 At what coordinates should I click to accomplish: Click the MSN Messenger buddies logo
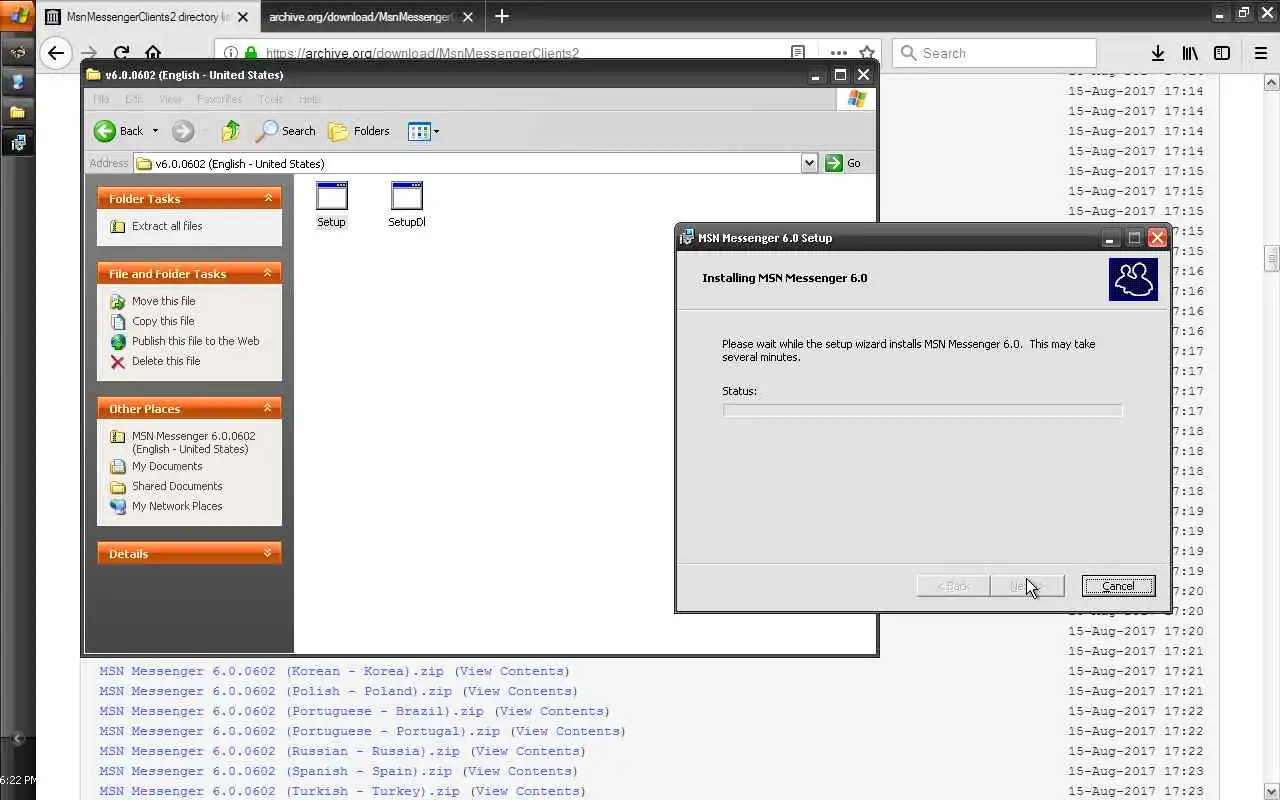[x=1133, y=279]
